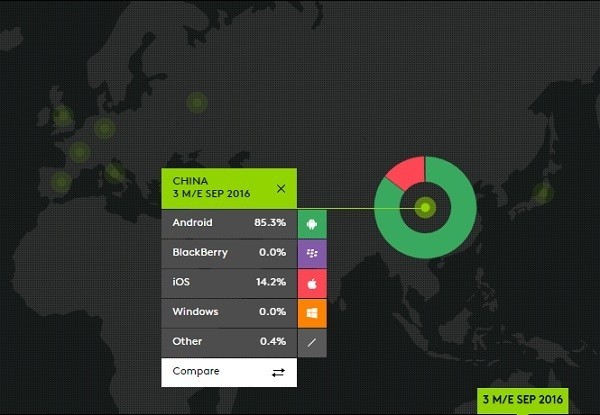The height and width of the screenshot is (415, 600).
Task: Select the BlackBerry 0.0% row
Action: click(228, 252)
